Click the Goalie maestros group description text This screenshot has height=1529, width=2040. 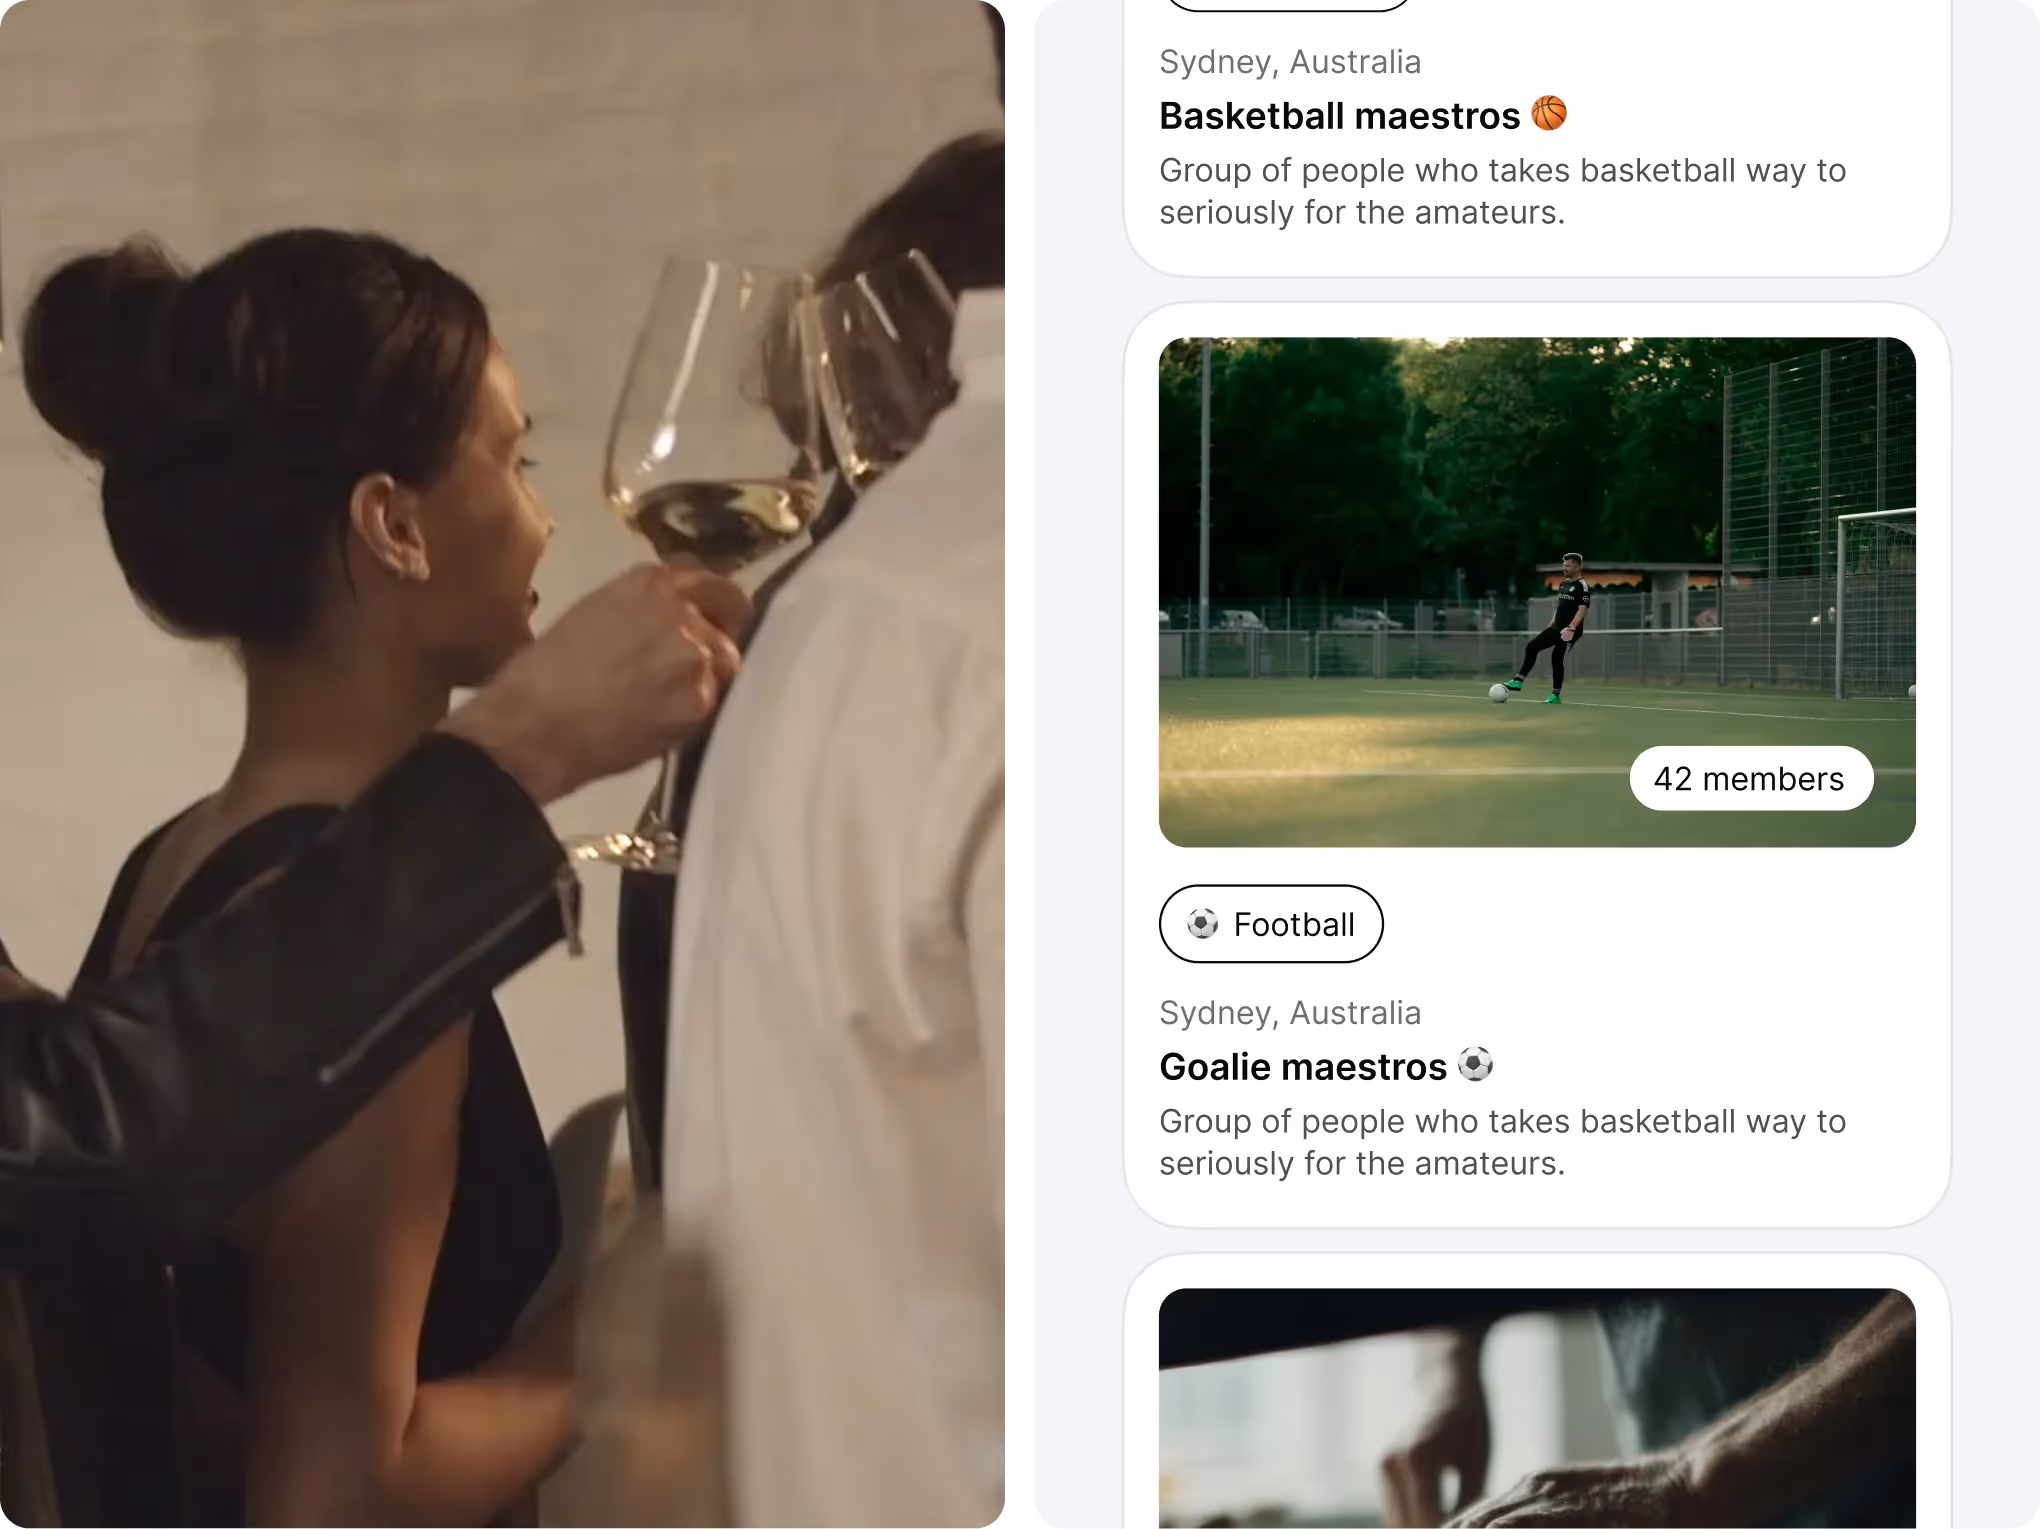[1502, 1142]
